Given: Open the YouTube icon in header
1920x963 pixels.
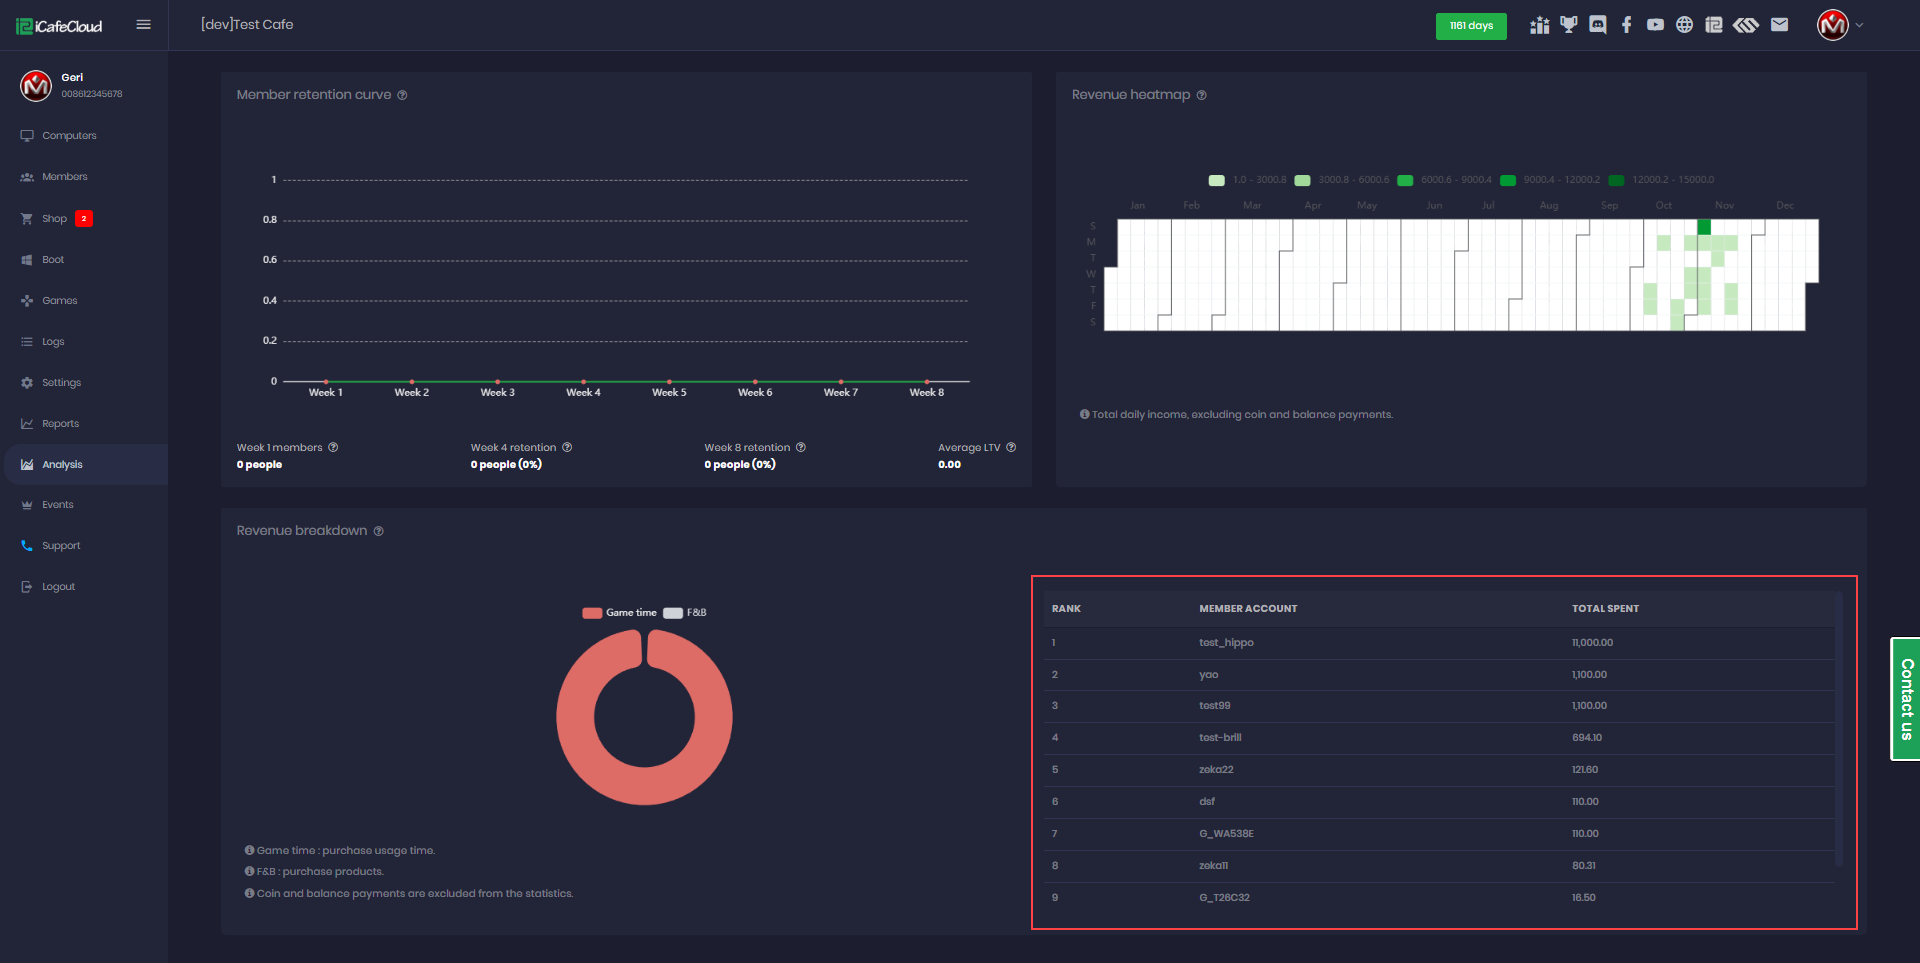Looking at the screenshot, I should tap(1656, 25).
